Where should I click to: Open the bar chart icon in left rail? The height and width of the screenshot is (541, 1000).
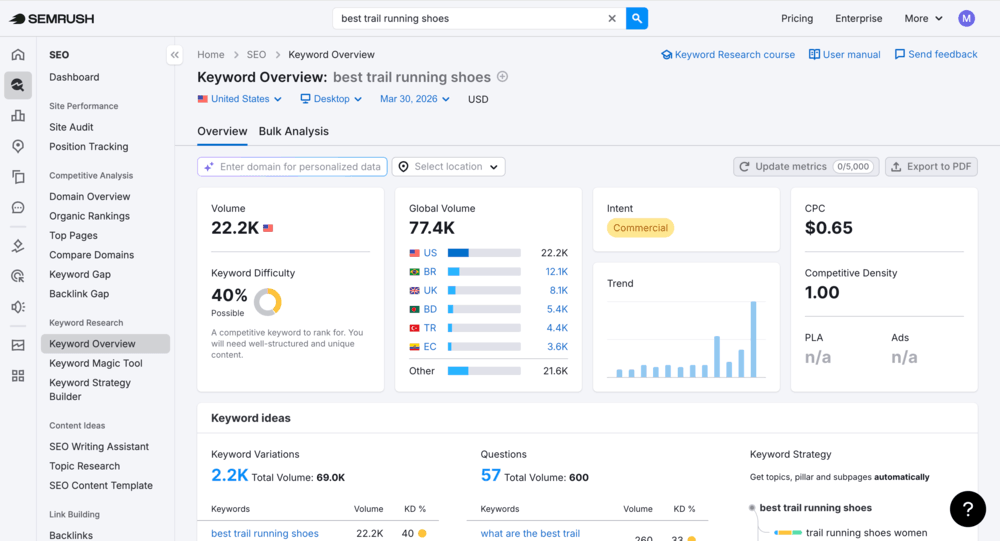(18, 115)
